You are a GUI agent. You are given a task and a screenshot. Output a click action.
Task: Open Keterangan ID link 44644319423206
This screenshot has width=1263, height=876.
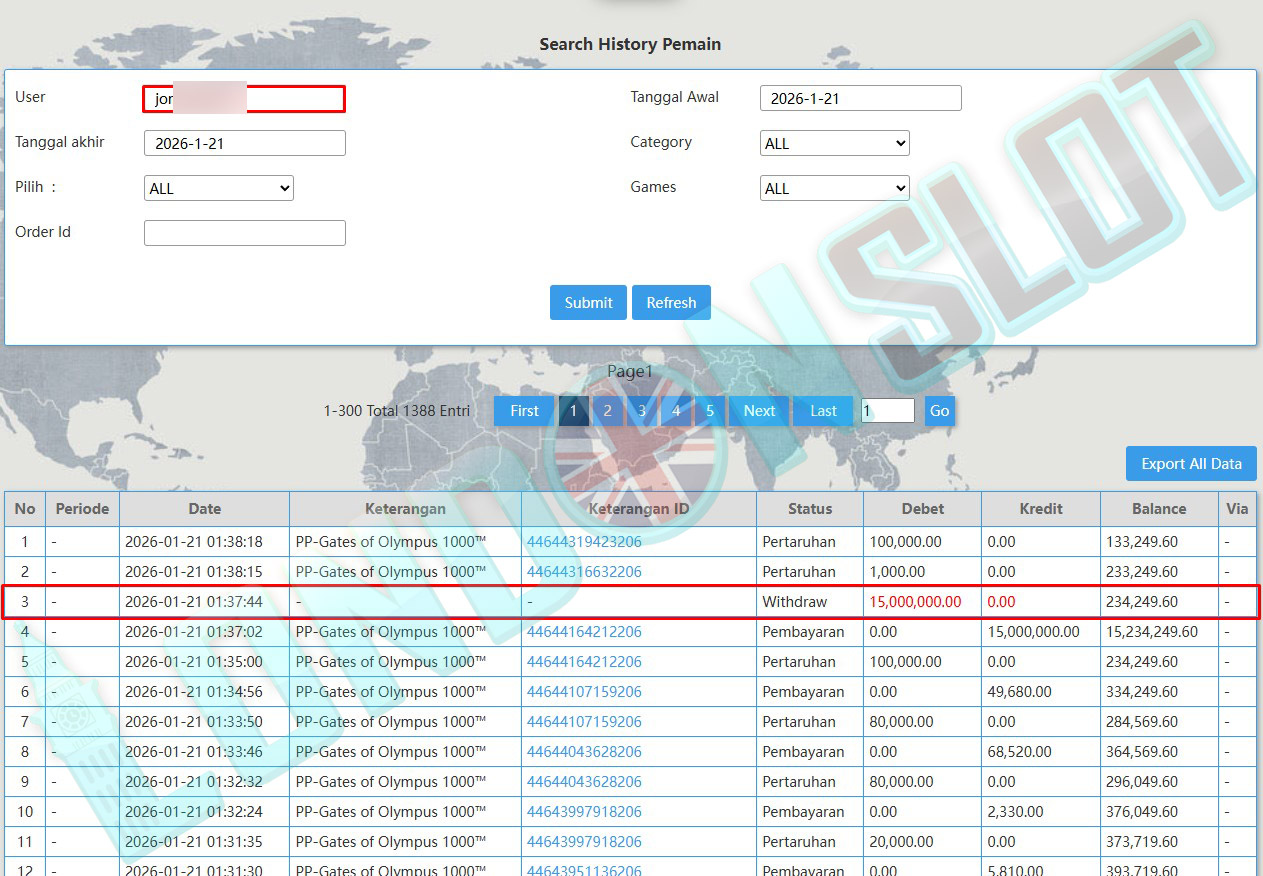pos(584,542)
